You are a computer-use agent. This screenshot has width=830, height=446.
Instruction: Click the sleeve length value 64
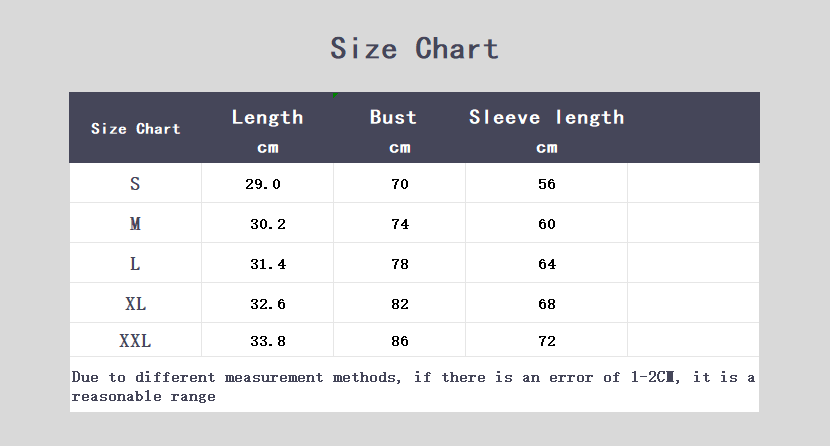[x=547, y=264]
